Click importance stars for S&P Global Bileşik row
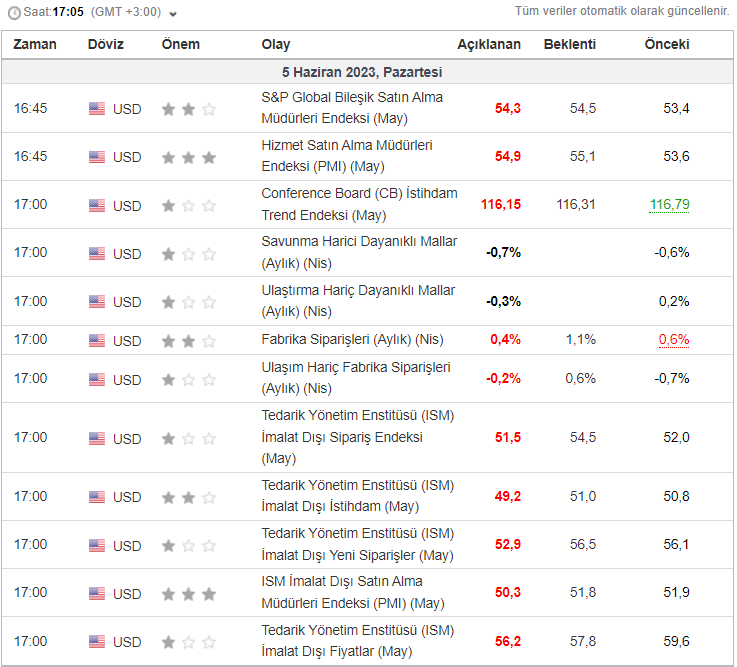This screenshot has height=667, width=737. click(188, 109)
